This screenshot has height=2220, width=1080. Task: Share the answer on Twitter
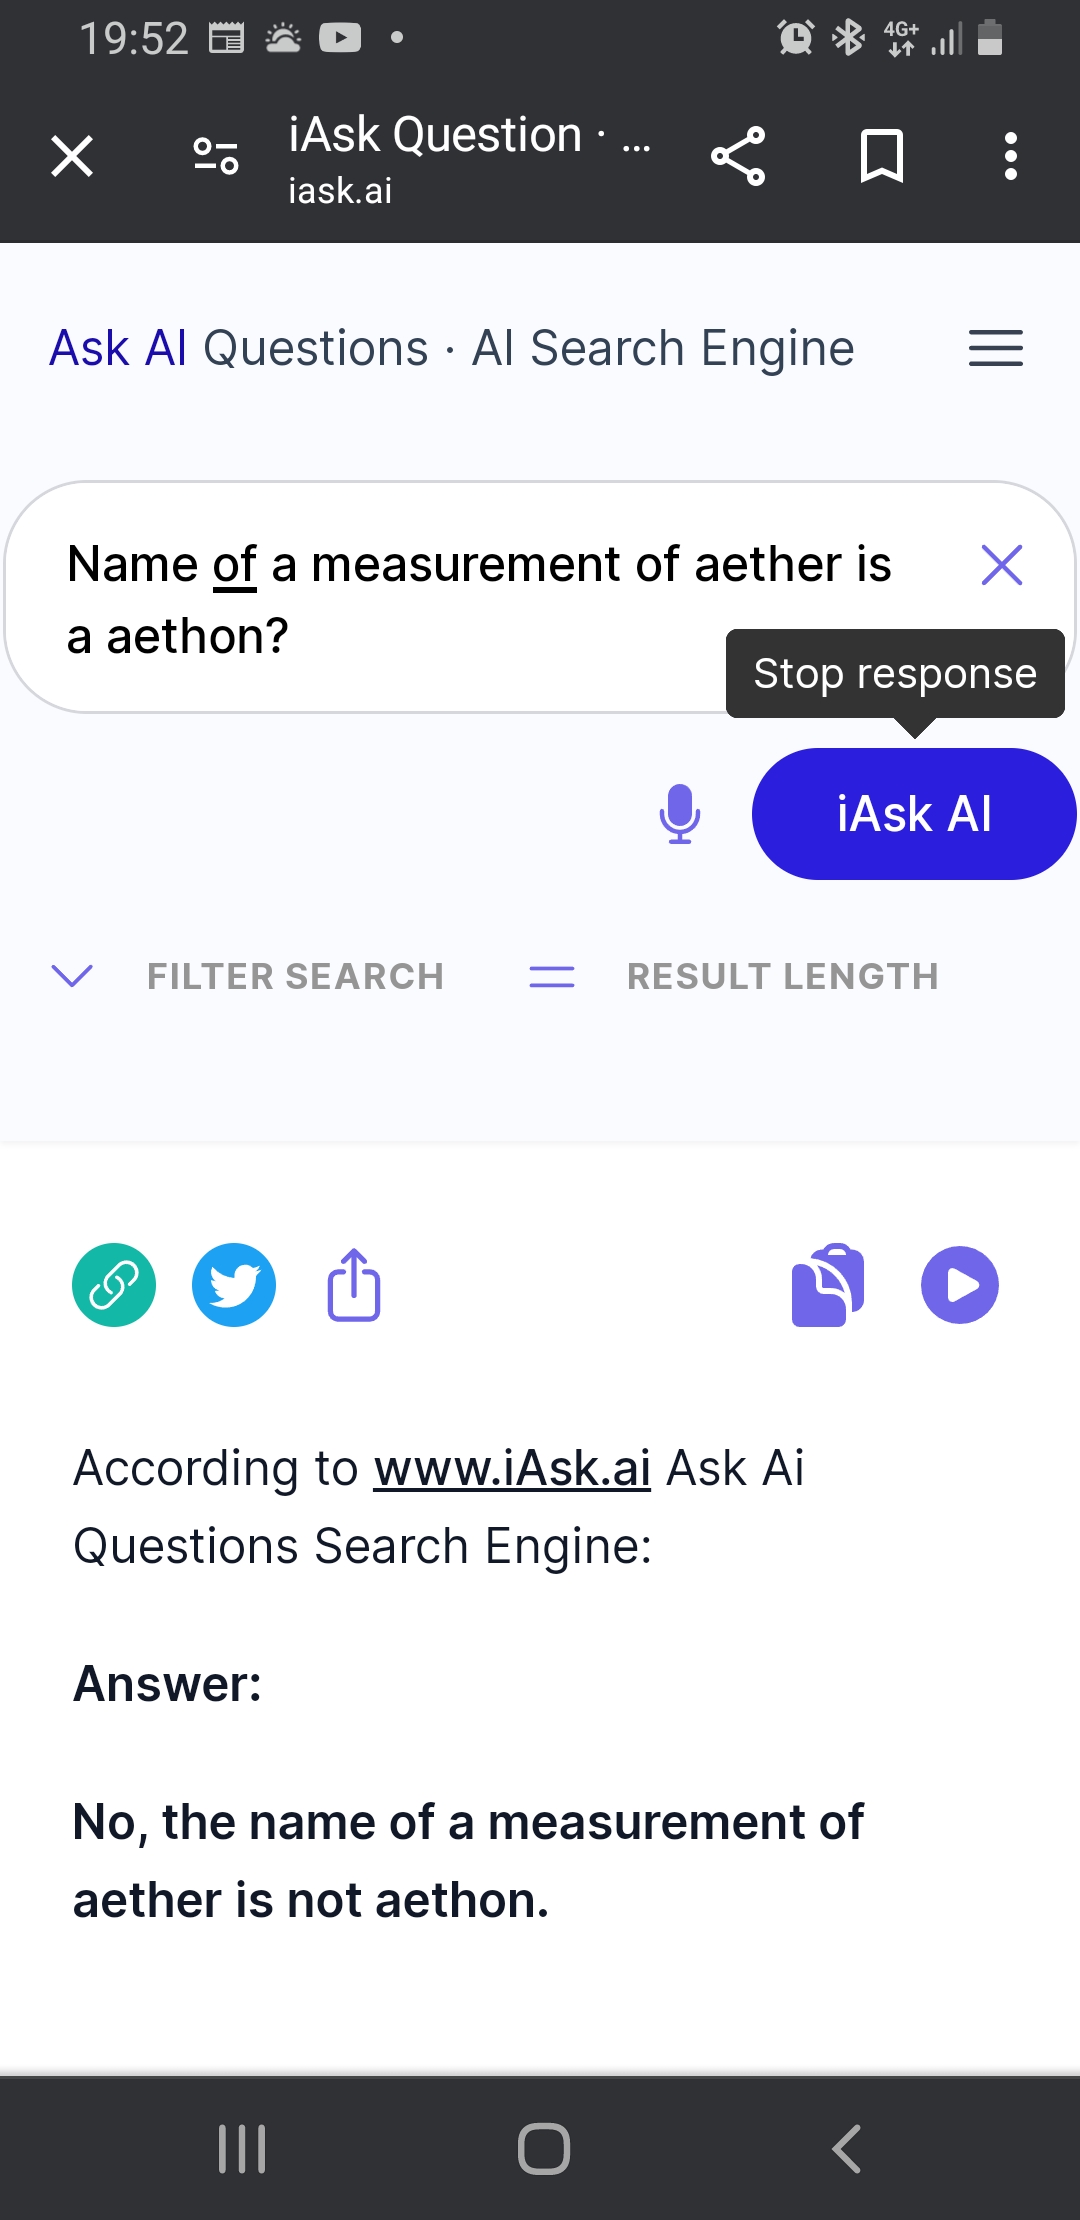pos(234,1285)
